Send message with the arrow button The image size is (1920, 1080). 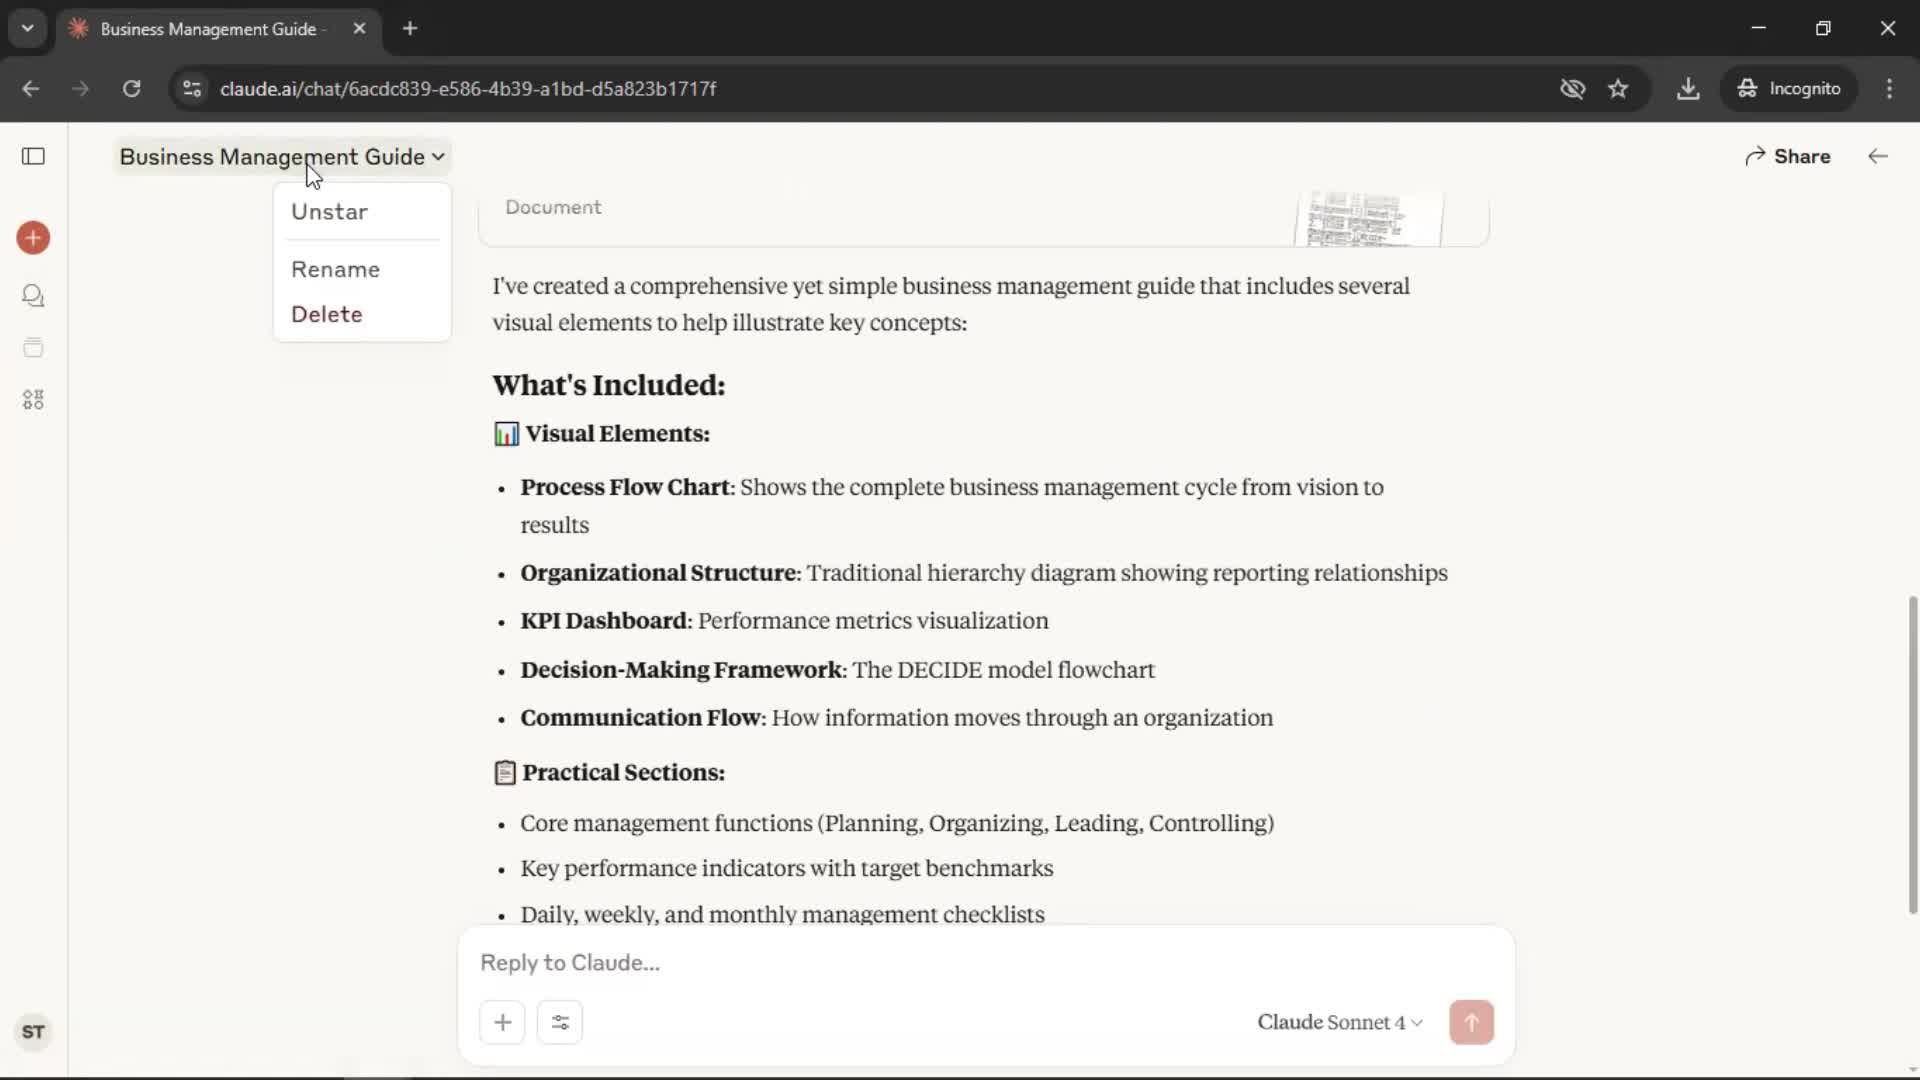point(1471,1022)
